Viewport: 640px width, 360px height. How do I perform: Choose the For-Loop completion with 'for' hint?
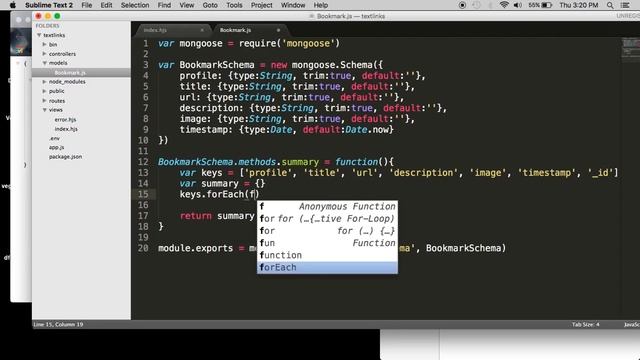coord(327,219)
